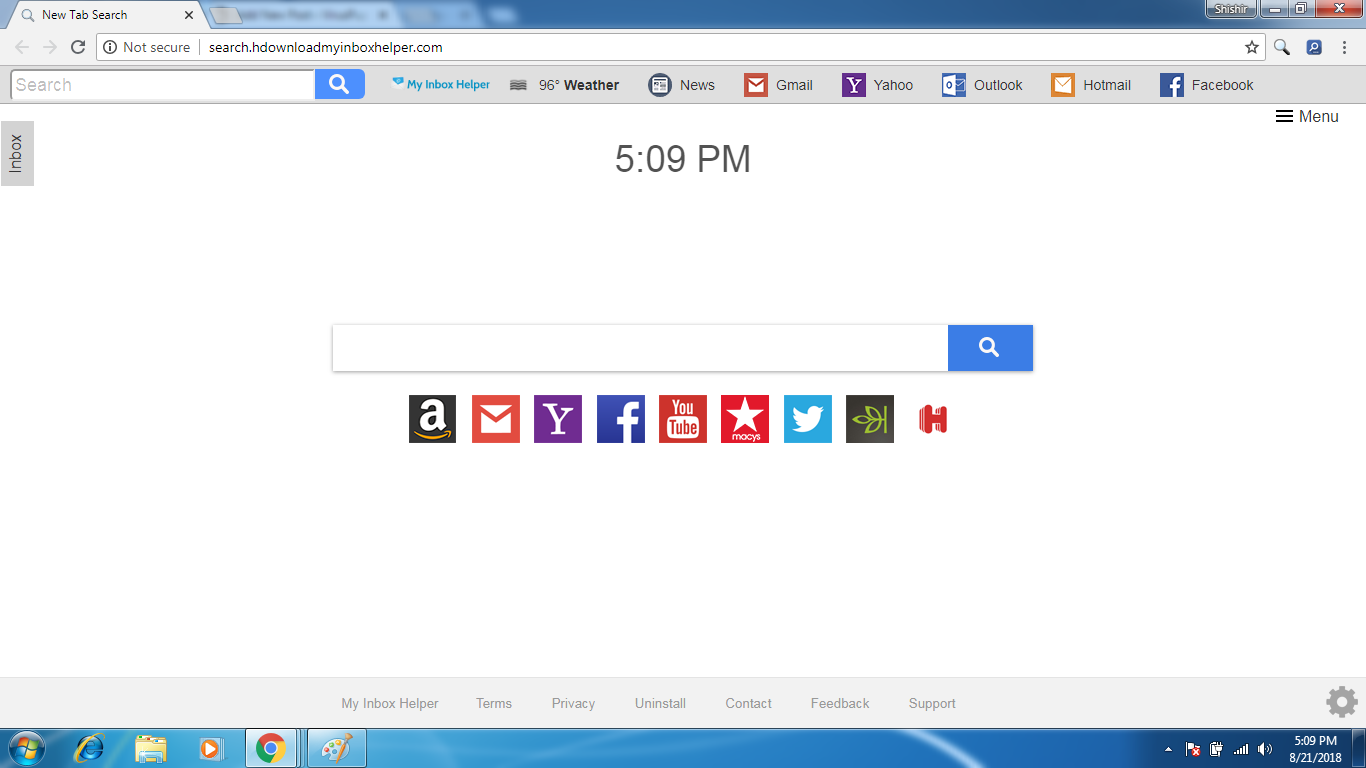Open Gmail from the red envelope shortcut icon
Image resolution: width=1366 pixels, height=768 pixels.
point(495,419)
